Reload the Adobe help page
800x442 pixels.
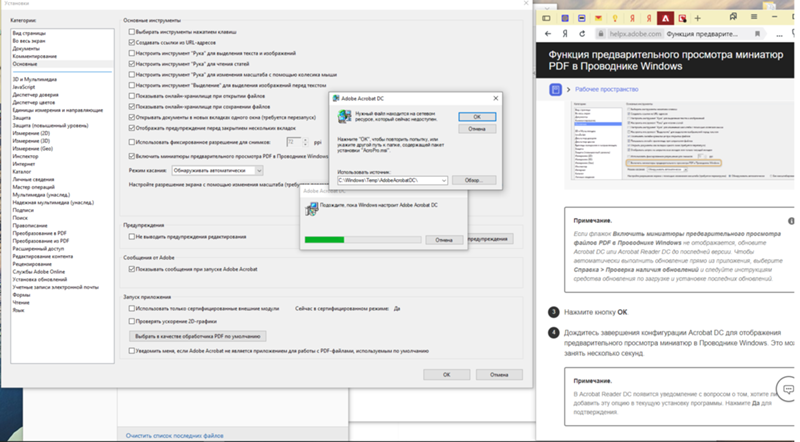tap(582, 34)
